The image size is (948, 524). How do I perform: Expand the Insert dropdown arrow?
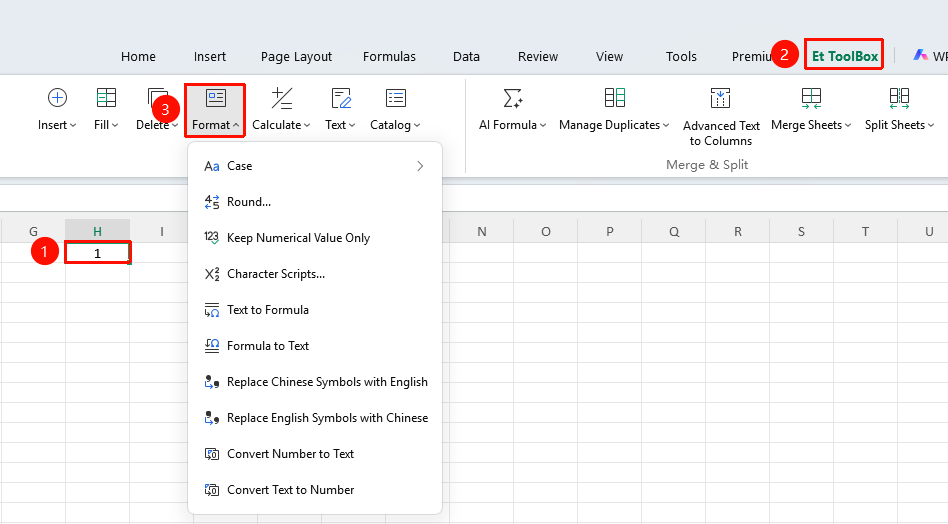(x=73, y=125)
